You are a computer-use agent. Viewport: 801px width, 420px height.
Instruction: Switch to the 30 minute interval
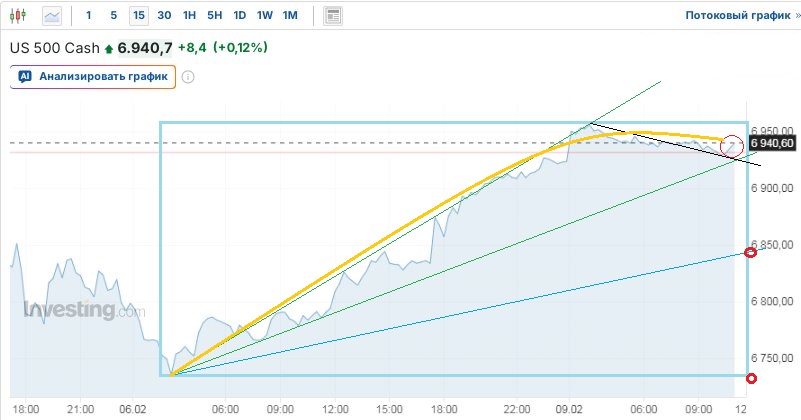(164, 16)
